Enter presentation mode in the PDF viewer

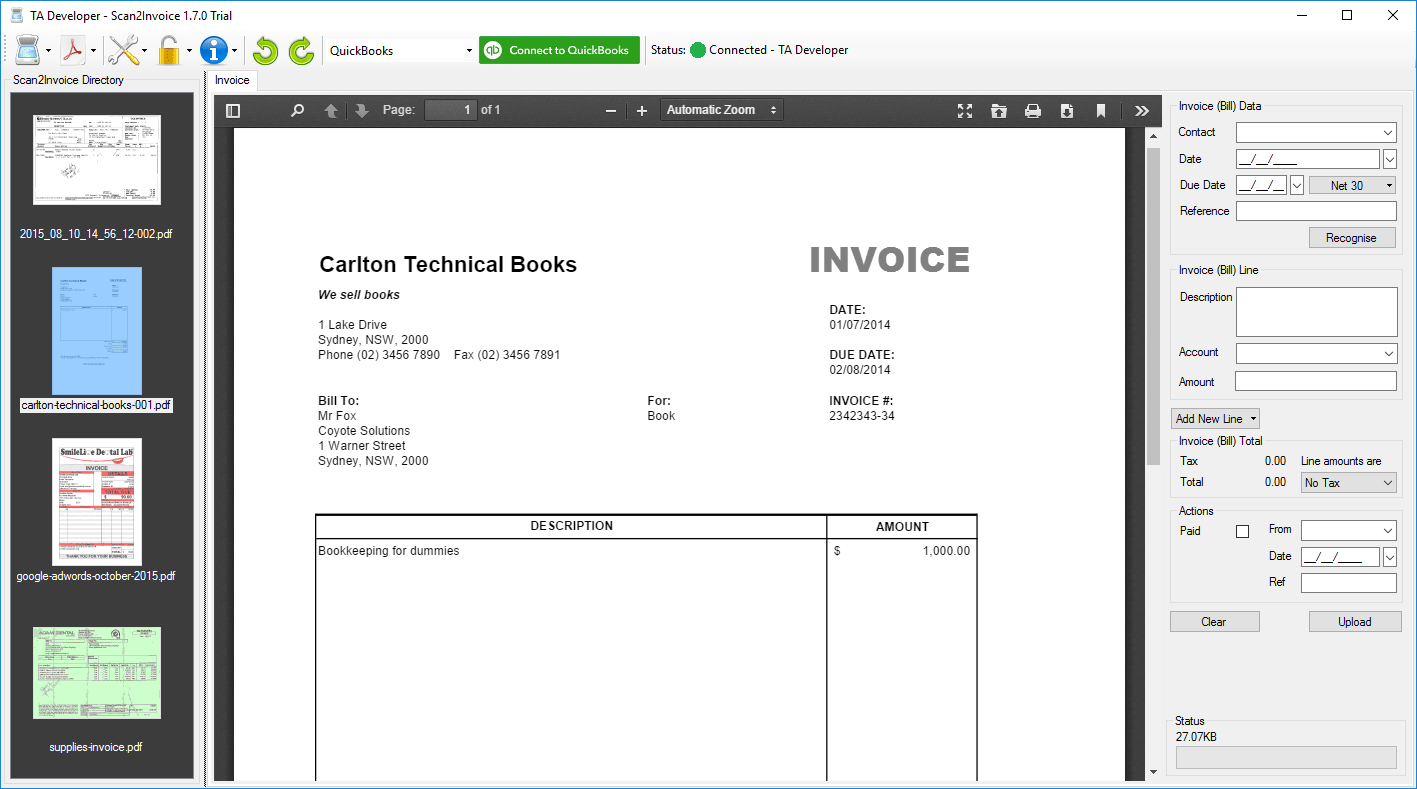pyautogui.click(x=964, y=110)
